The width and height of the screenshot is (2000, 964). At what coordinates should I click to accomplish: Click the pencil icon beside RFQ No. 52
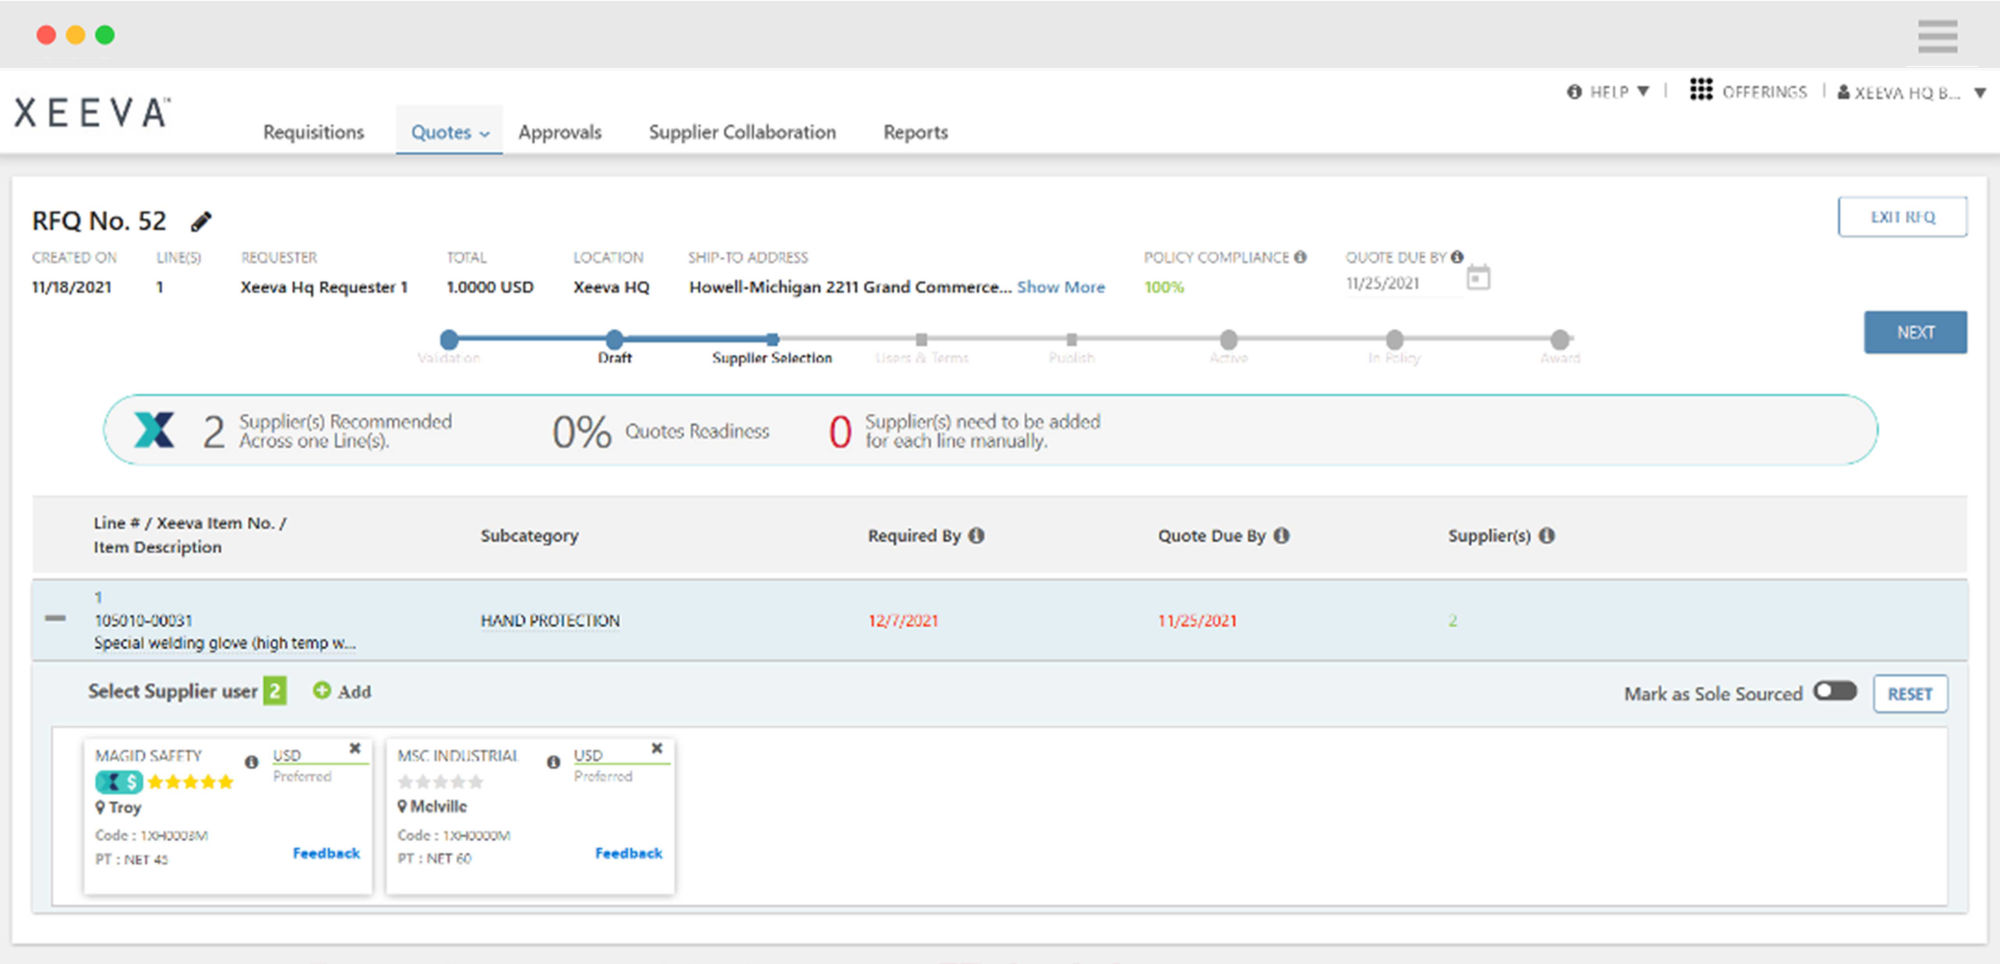click(x=201, y=221)
